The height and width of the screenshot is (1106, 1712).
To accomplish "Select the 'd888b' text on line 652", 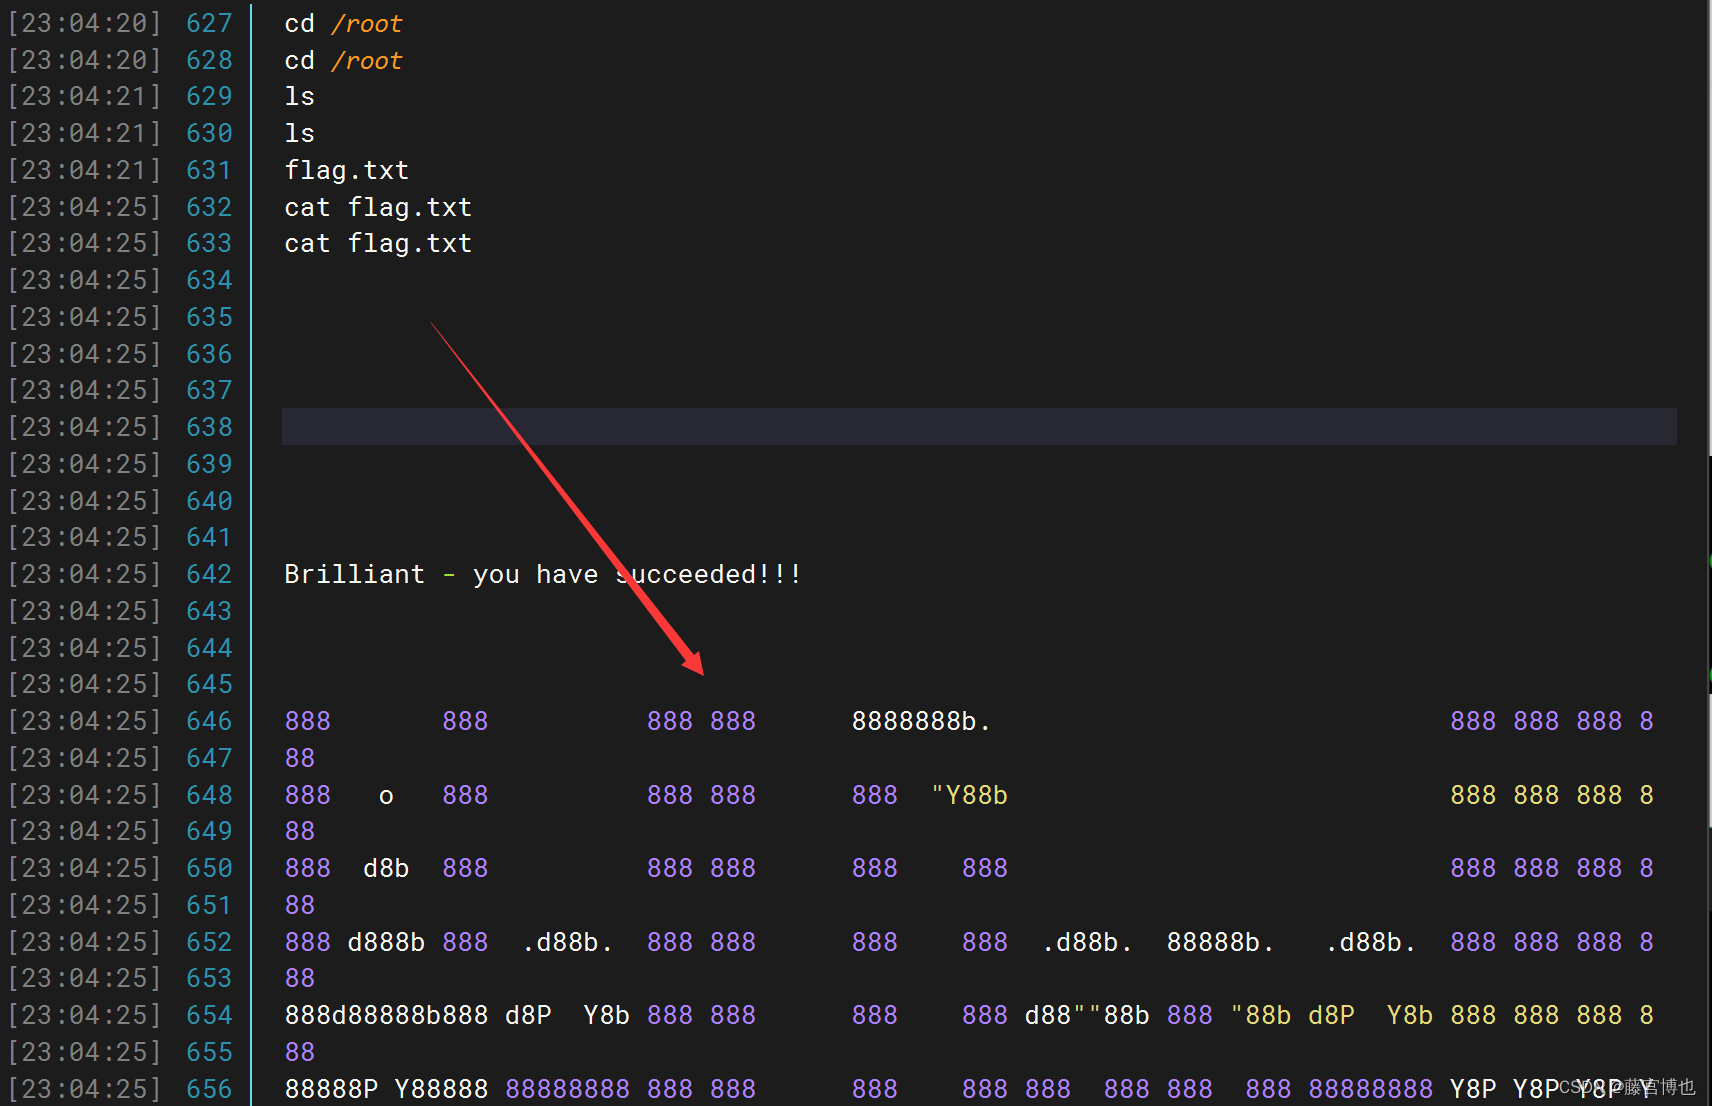I will click(386, 942).
